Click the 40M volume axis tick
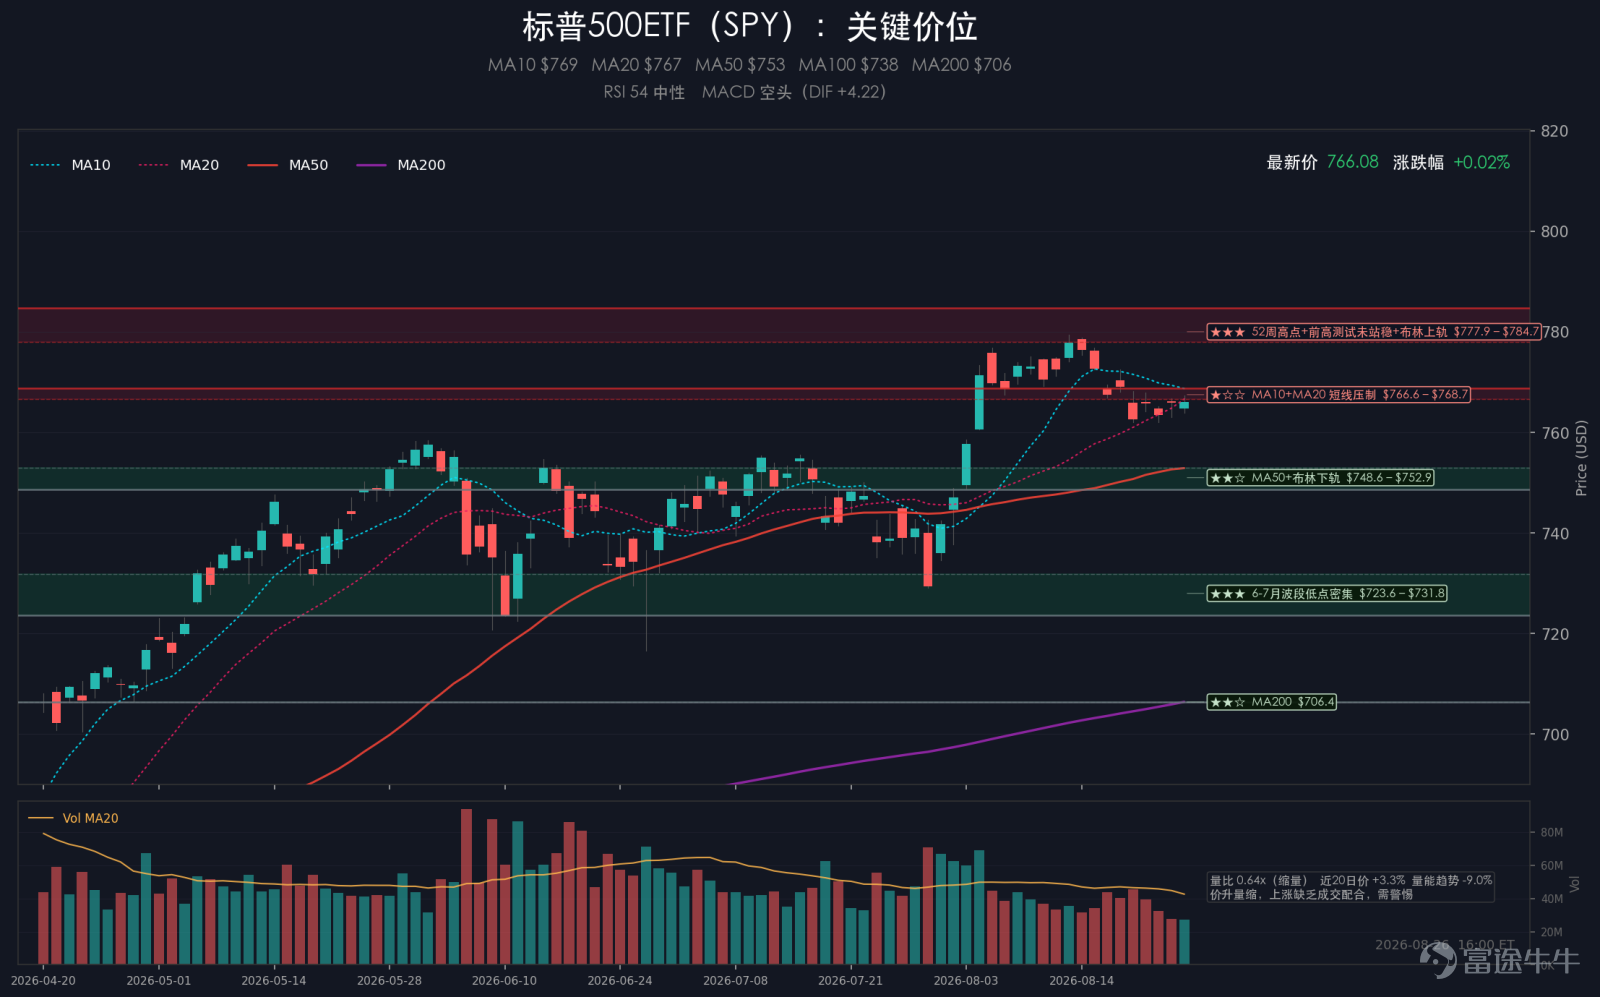1600x997 pixels. coord(1551,899)
